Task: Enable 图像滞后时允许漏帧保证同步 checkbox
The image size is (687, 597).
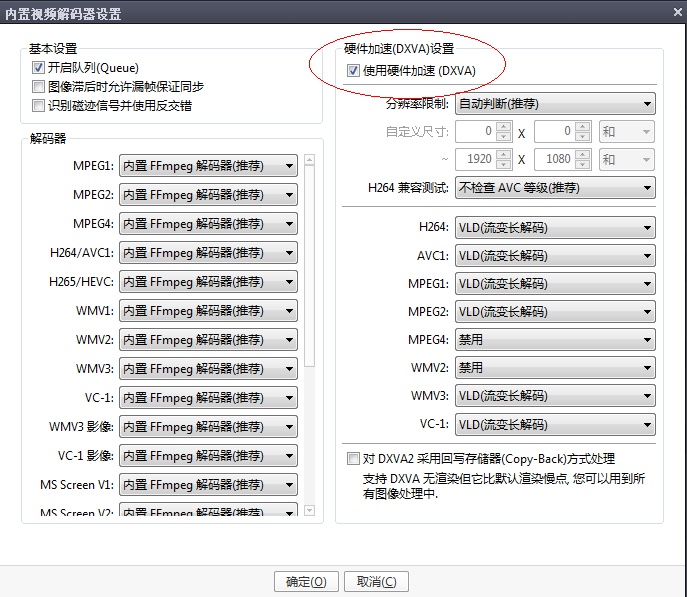Action: [x=38, y=86]
